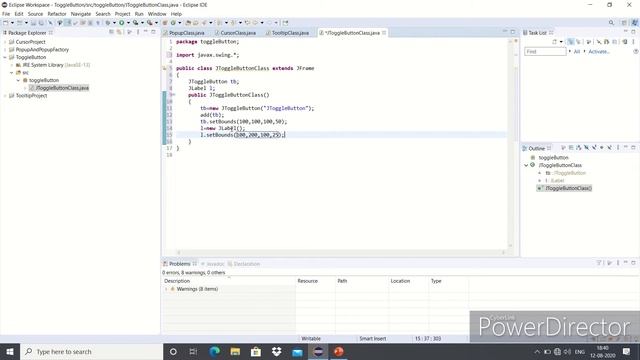Minimize the Package Explorer panel
This screenshot has width=640, height=360.
146,32
